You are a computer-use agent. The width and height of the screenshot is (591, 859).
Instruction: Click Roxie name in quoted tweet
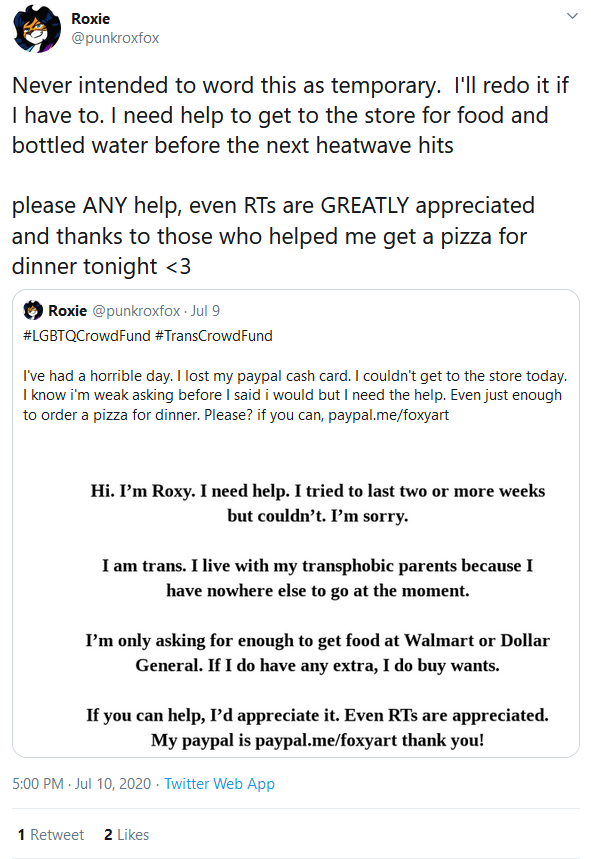coord(67,311)
